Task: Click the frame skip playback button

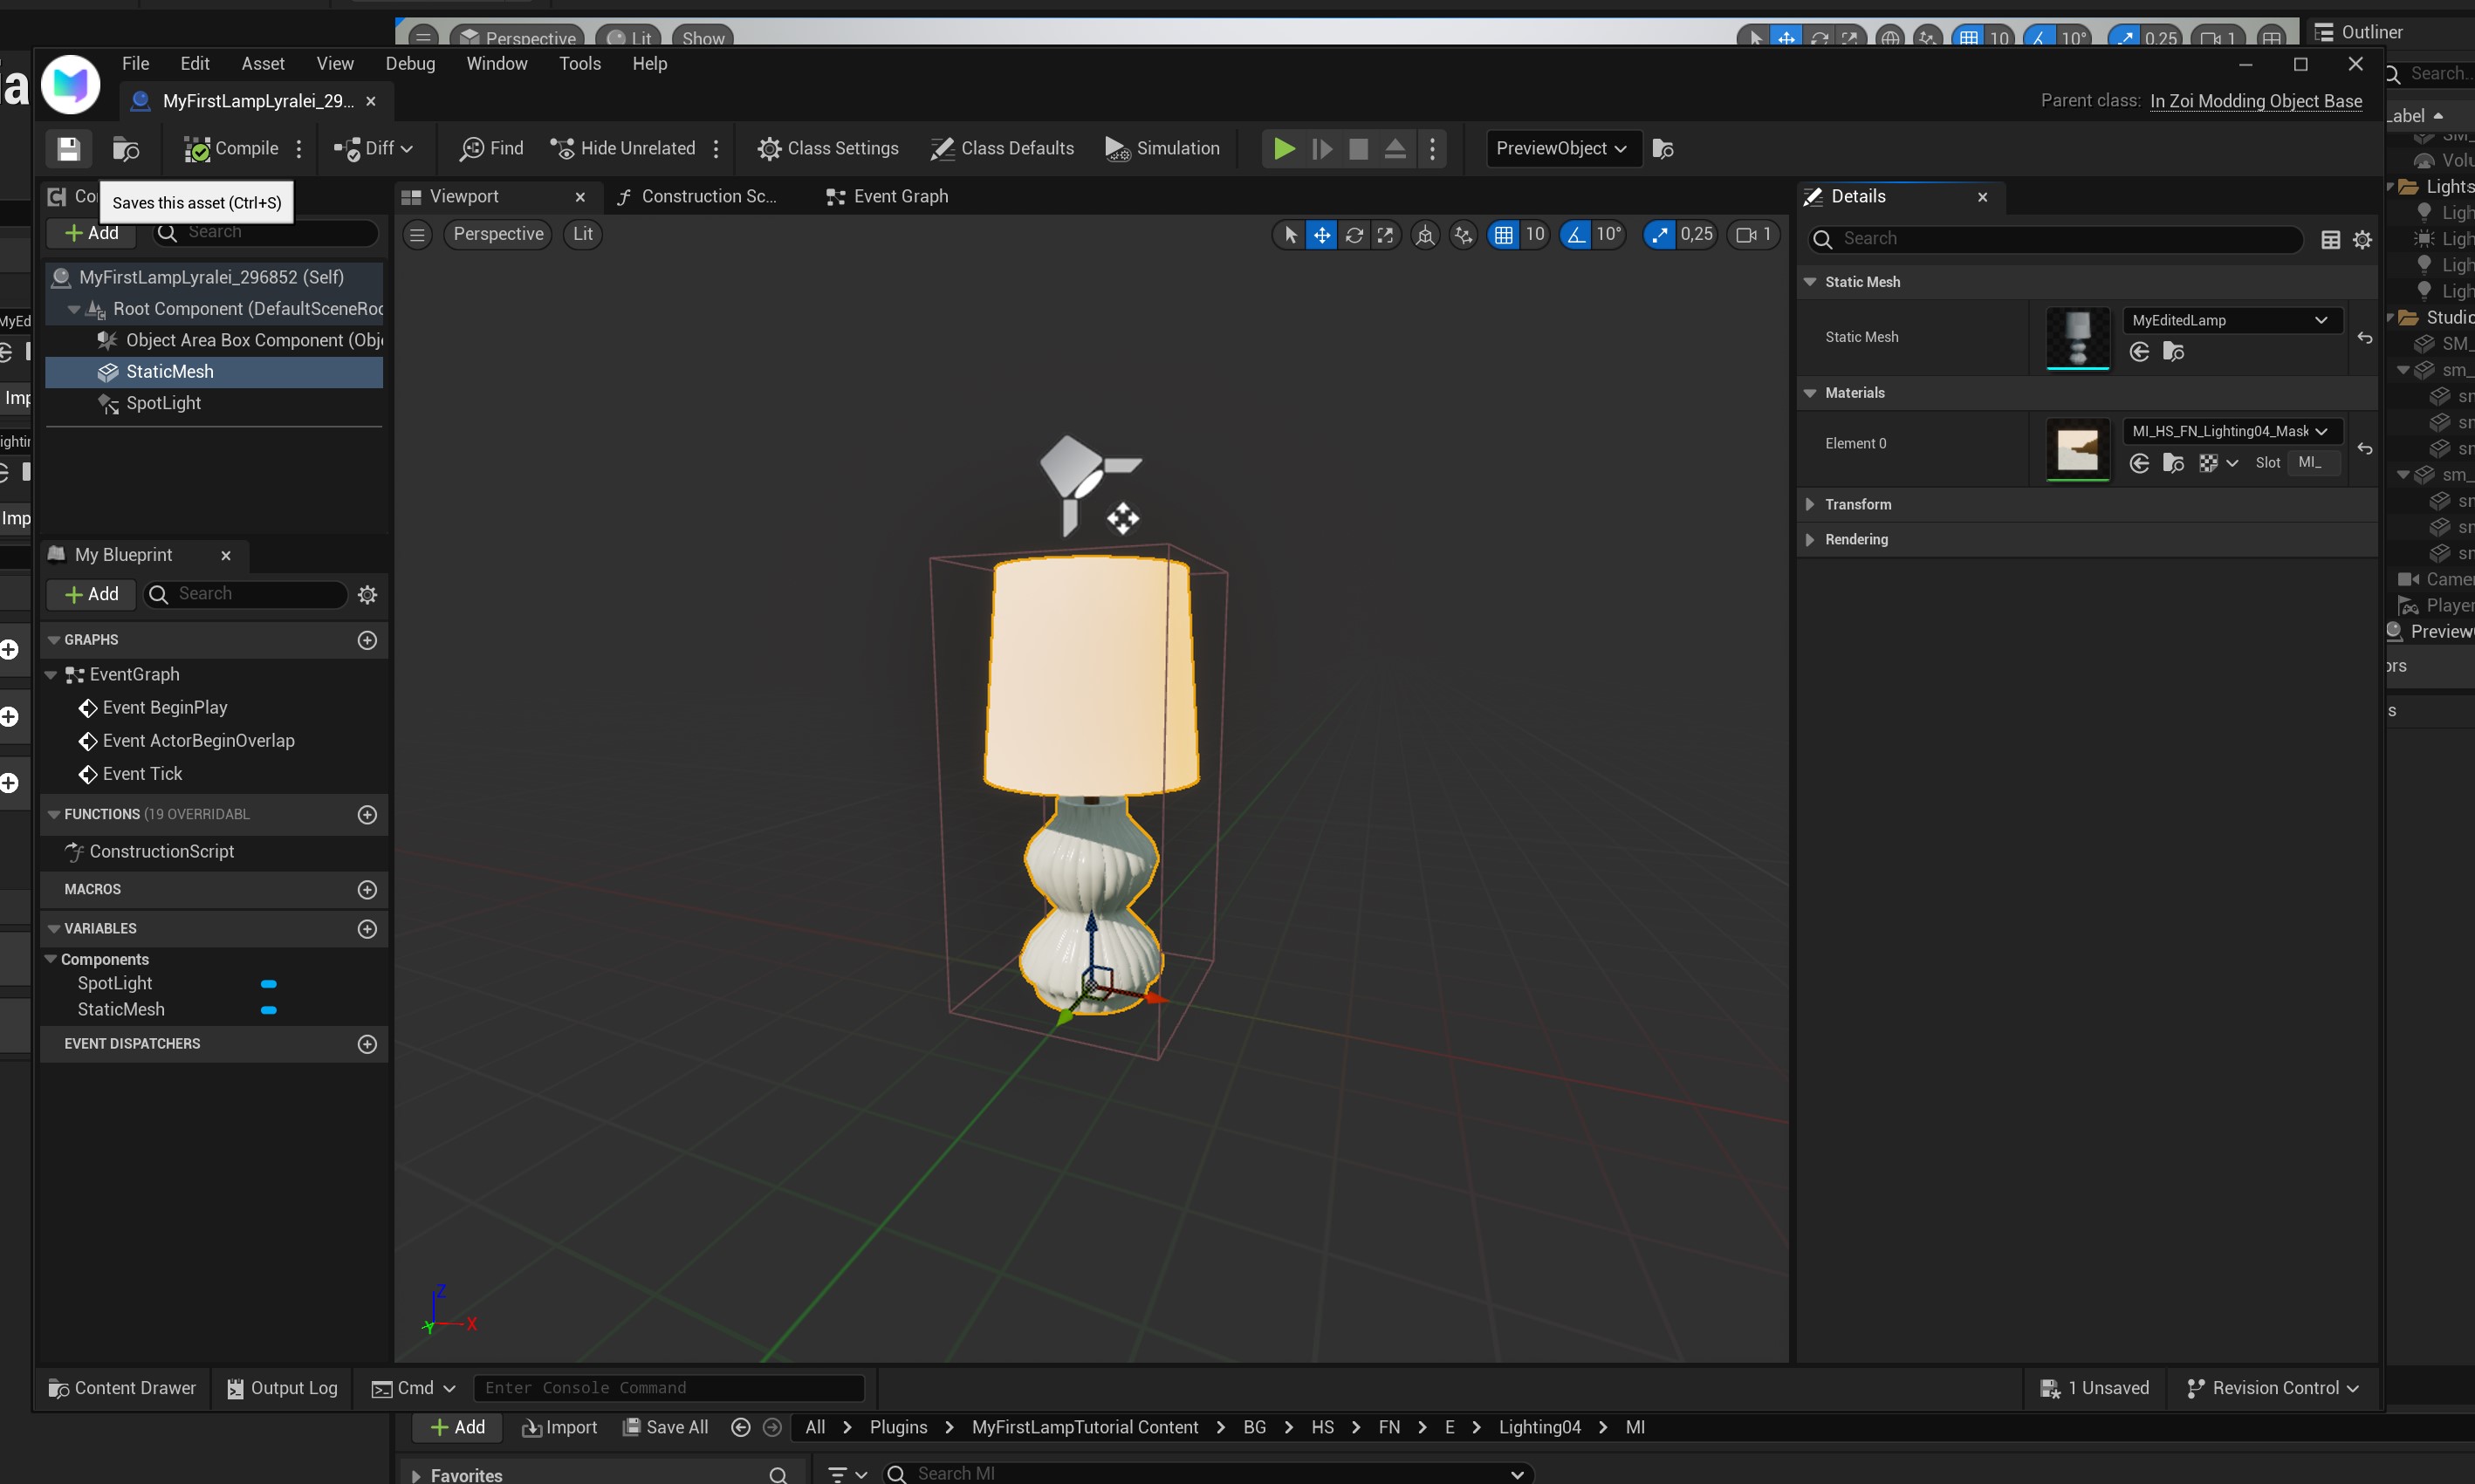Action: (1322, 149)
